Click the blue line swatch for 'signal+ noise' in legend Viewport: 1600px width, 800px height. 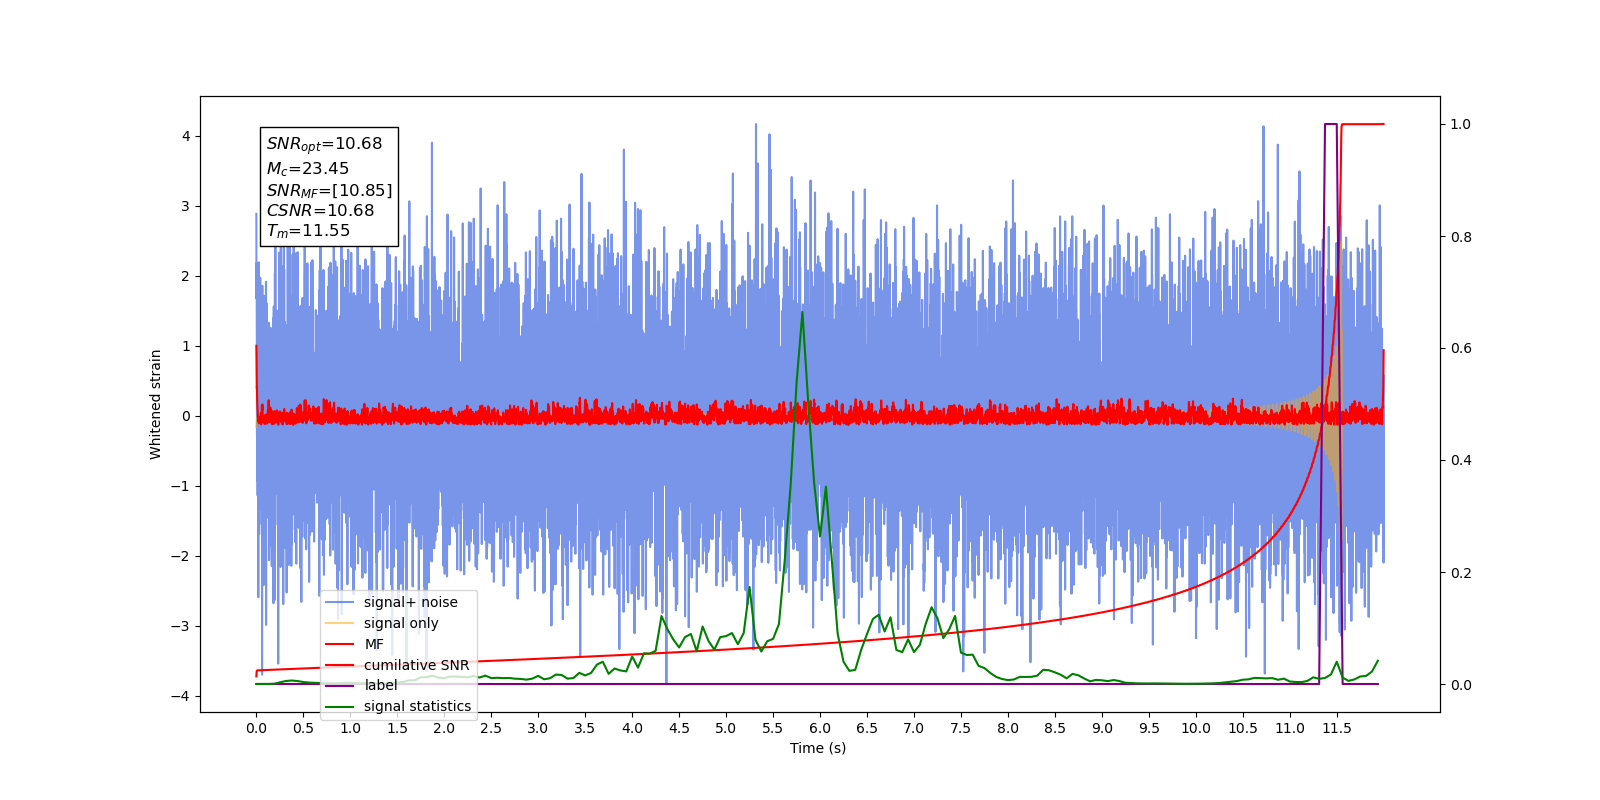click(340, 602)
